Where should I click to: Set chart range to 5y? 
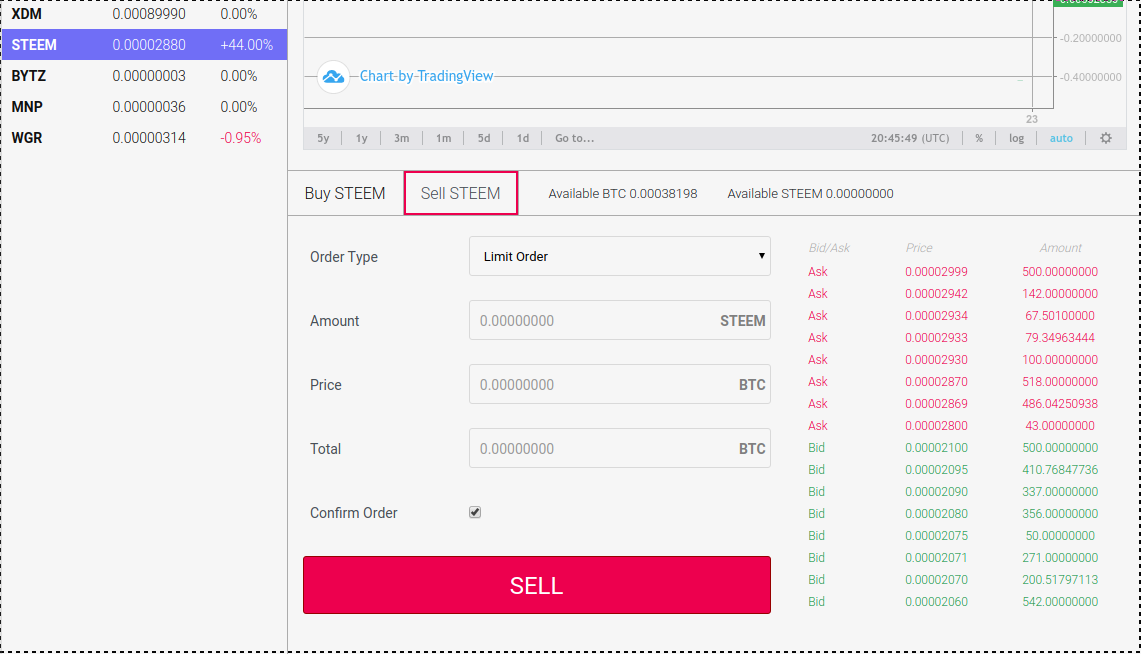pos(323,138)
